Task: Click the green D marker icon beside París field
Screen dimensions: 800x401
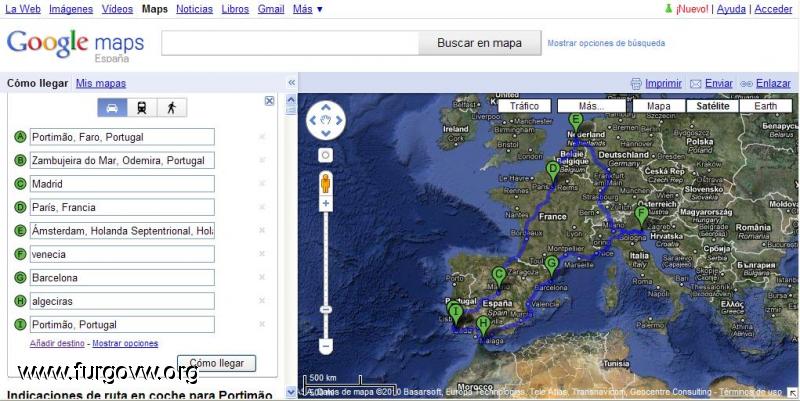Action: pos(20,207)
